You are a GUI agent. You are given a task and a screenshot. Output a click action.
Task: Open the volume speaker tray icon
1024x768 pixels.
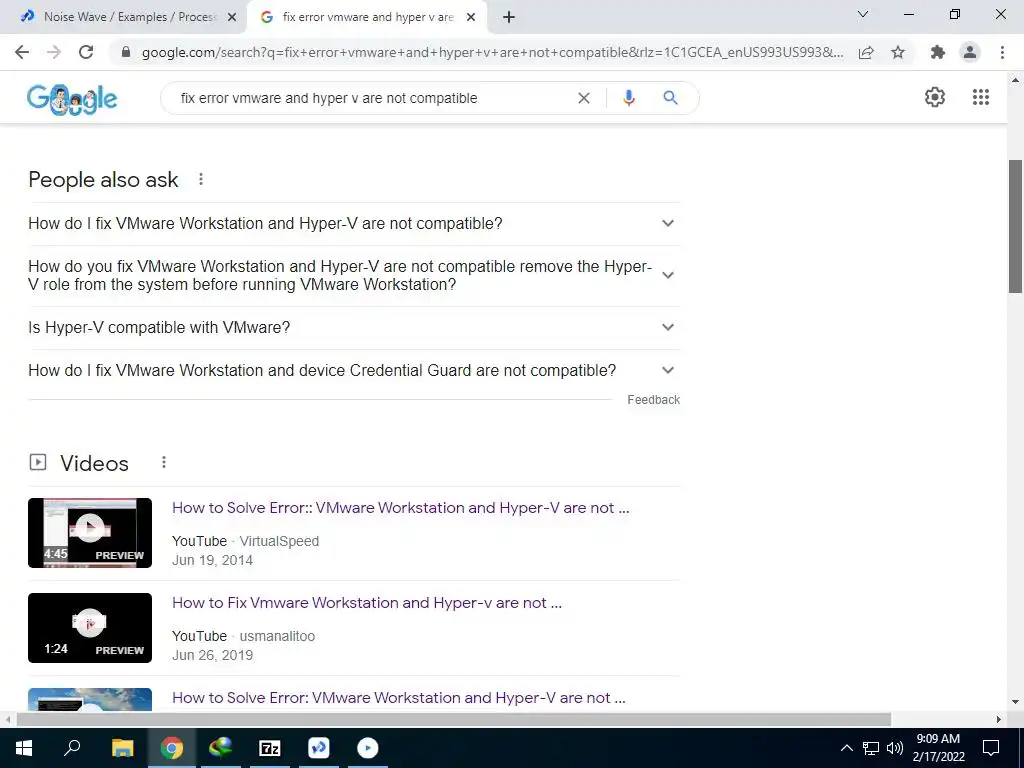(x=895, y=748)
